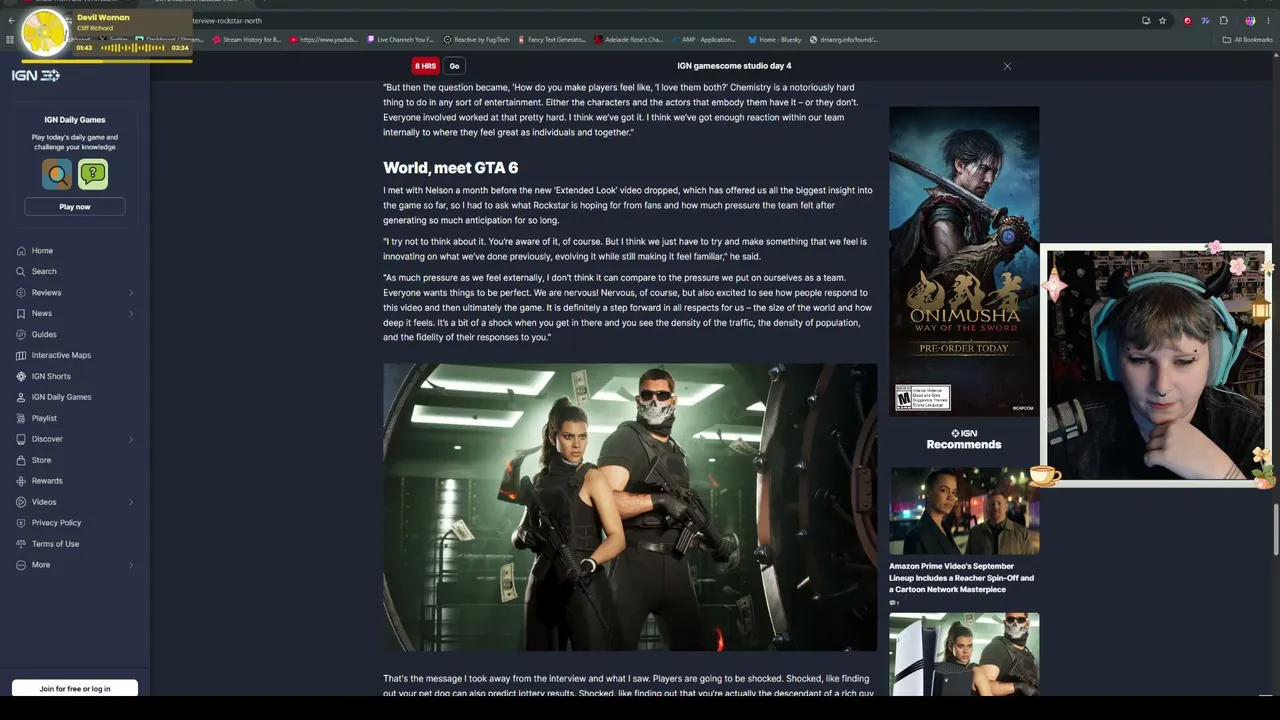
Task: Open the All Bookmarks folder
Action: pyautogui.click(x=1248, y=40)
